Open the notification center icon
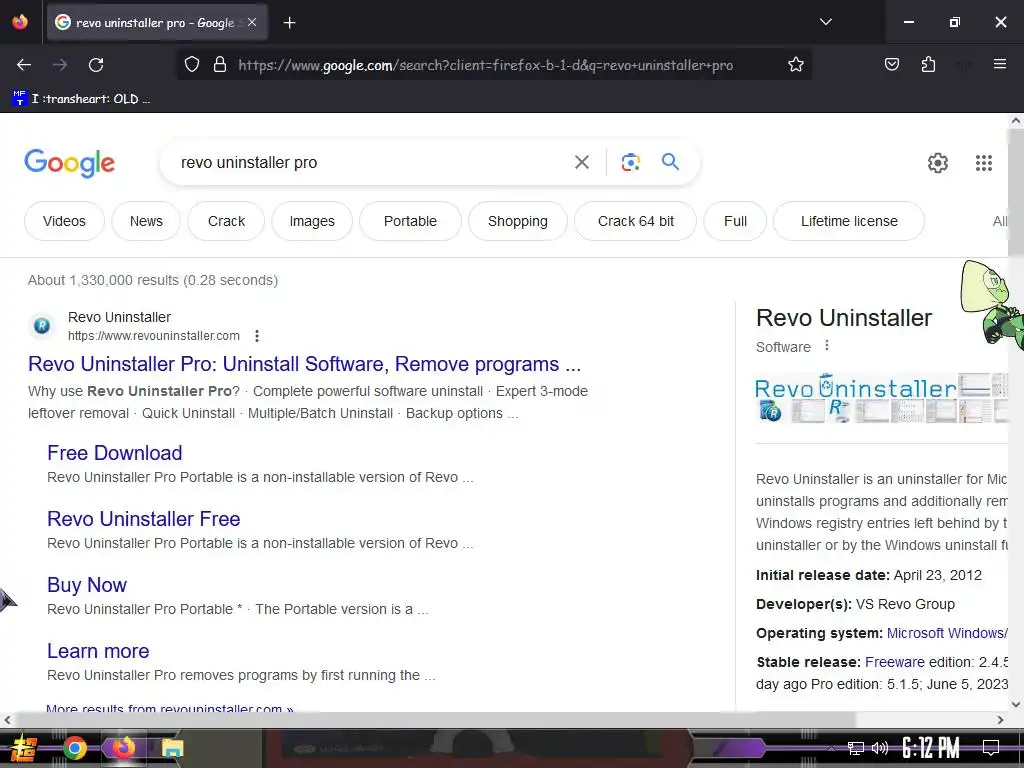Viewport: 1024px width, 768px height. pos(991,748)
